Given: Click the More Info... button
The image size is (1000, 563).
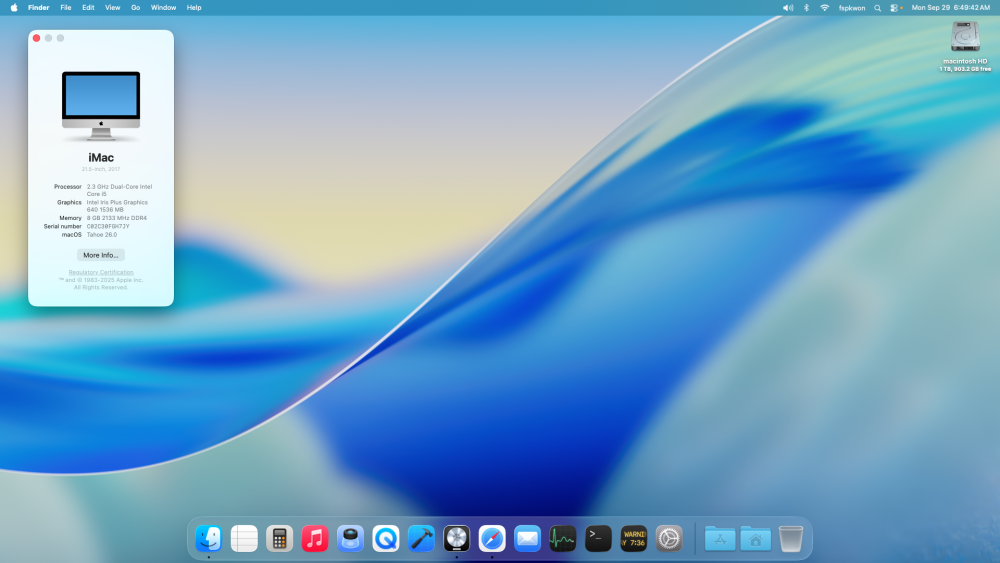Looking at the screenshot, I should coord(101,255).
